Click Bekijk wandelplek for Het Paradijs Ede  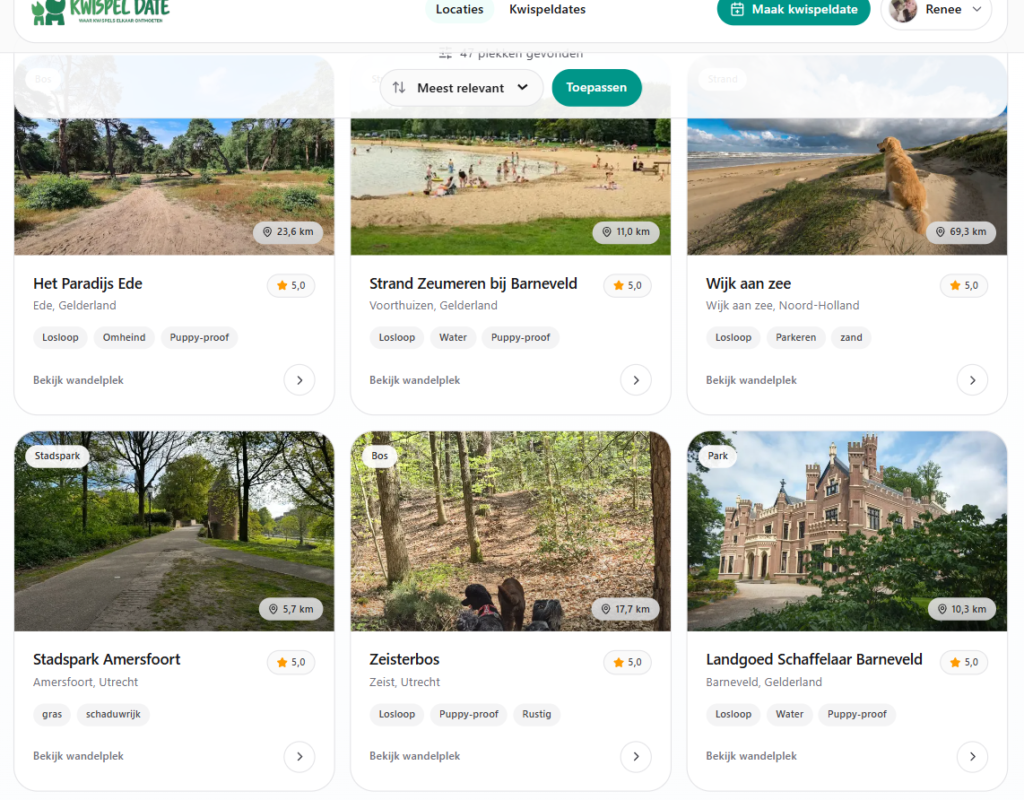click(78, 380)
